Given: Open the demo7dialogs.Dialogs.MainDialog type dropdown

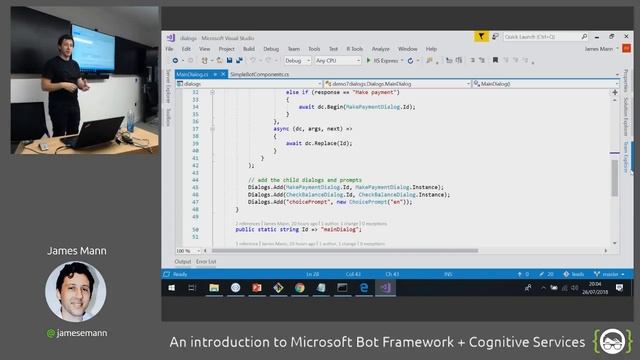Looking at the screenshot, I should 398,84.
